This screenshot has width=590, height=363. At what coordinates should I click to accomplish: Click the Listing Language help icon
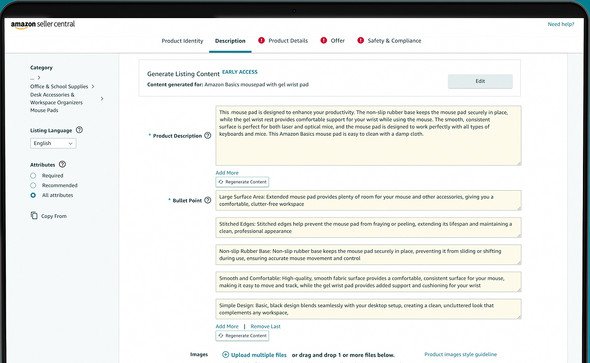[x=79, y=130]
